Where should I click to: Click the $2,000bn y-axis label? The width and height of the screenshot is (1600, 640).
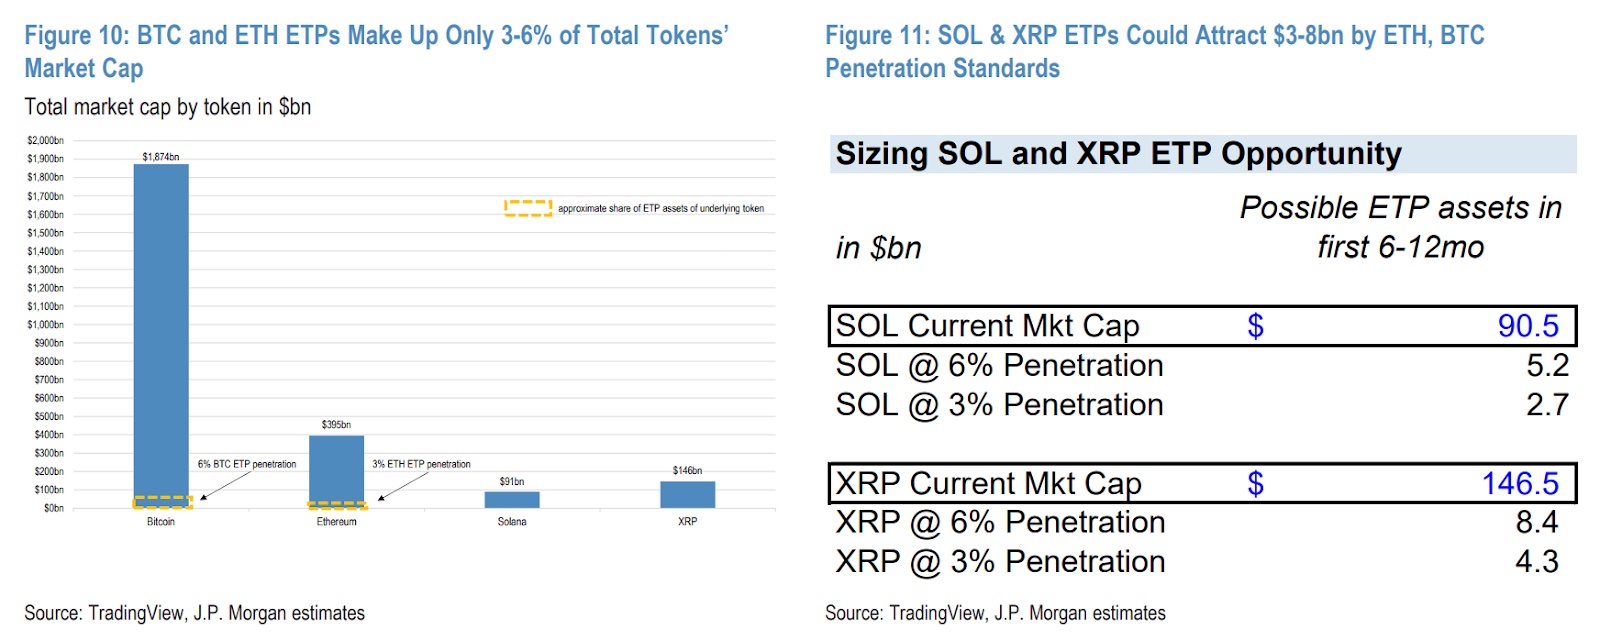point(45,141)
